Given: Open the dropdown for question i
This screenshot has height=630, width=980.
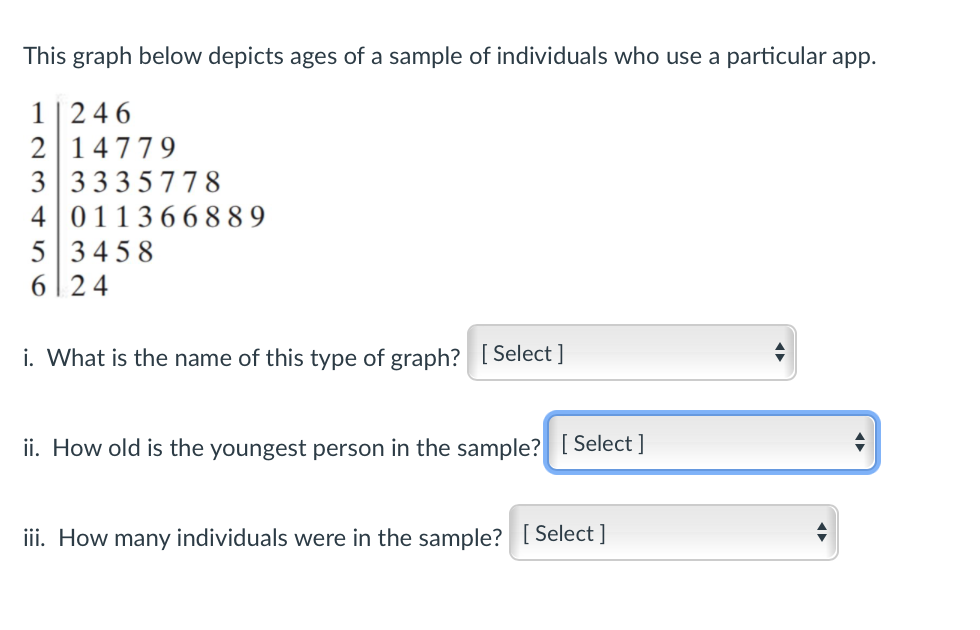Looking at the screenshot, I should [631, 352].
